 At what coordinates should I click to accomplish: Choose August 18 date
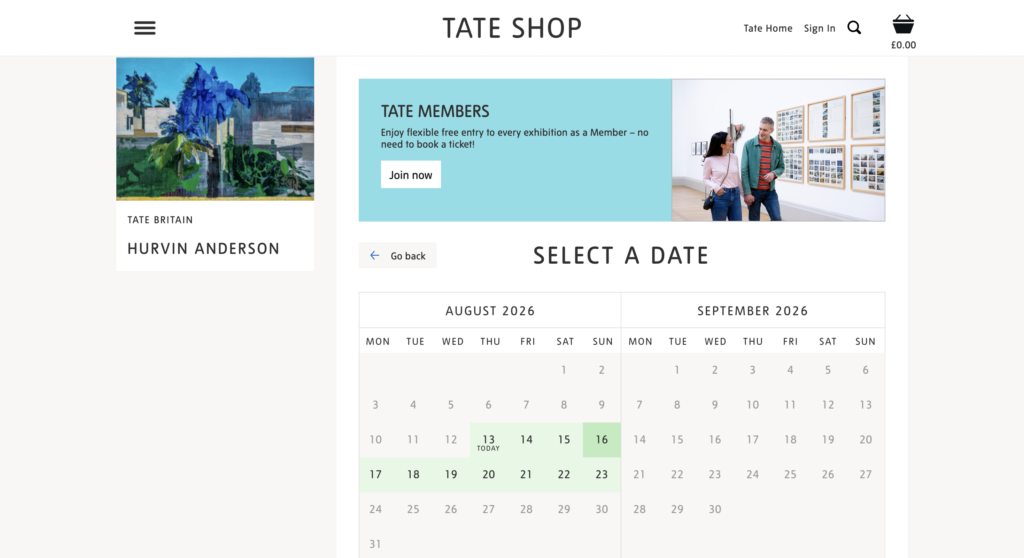(x=413, y=474)
